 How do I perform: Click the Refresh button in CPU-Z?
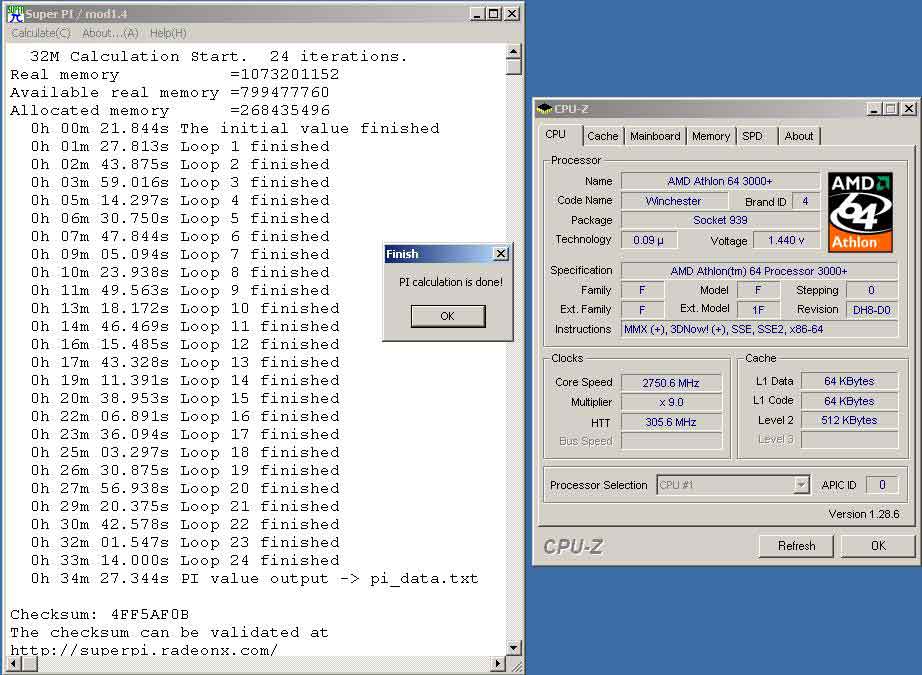click(796, 546)
